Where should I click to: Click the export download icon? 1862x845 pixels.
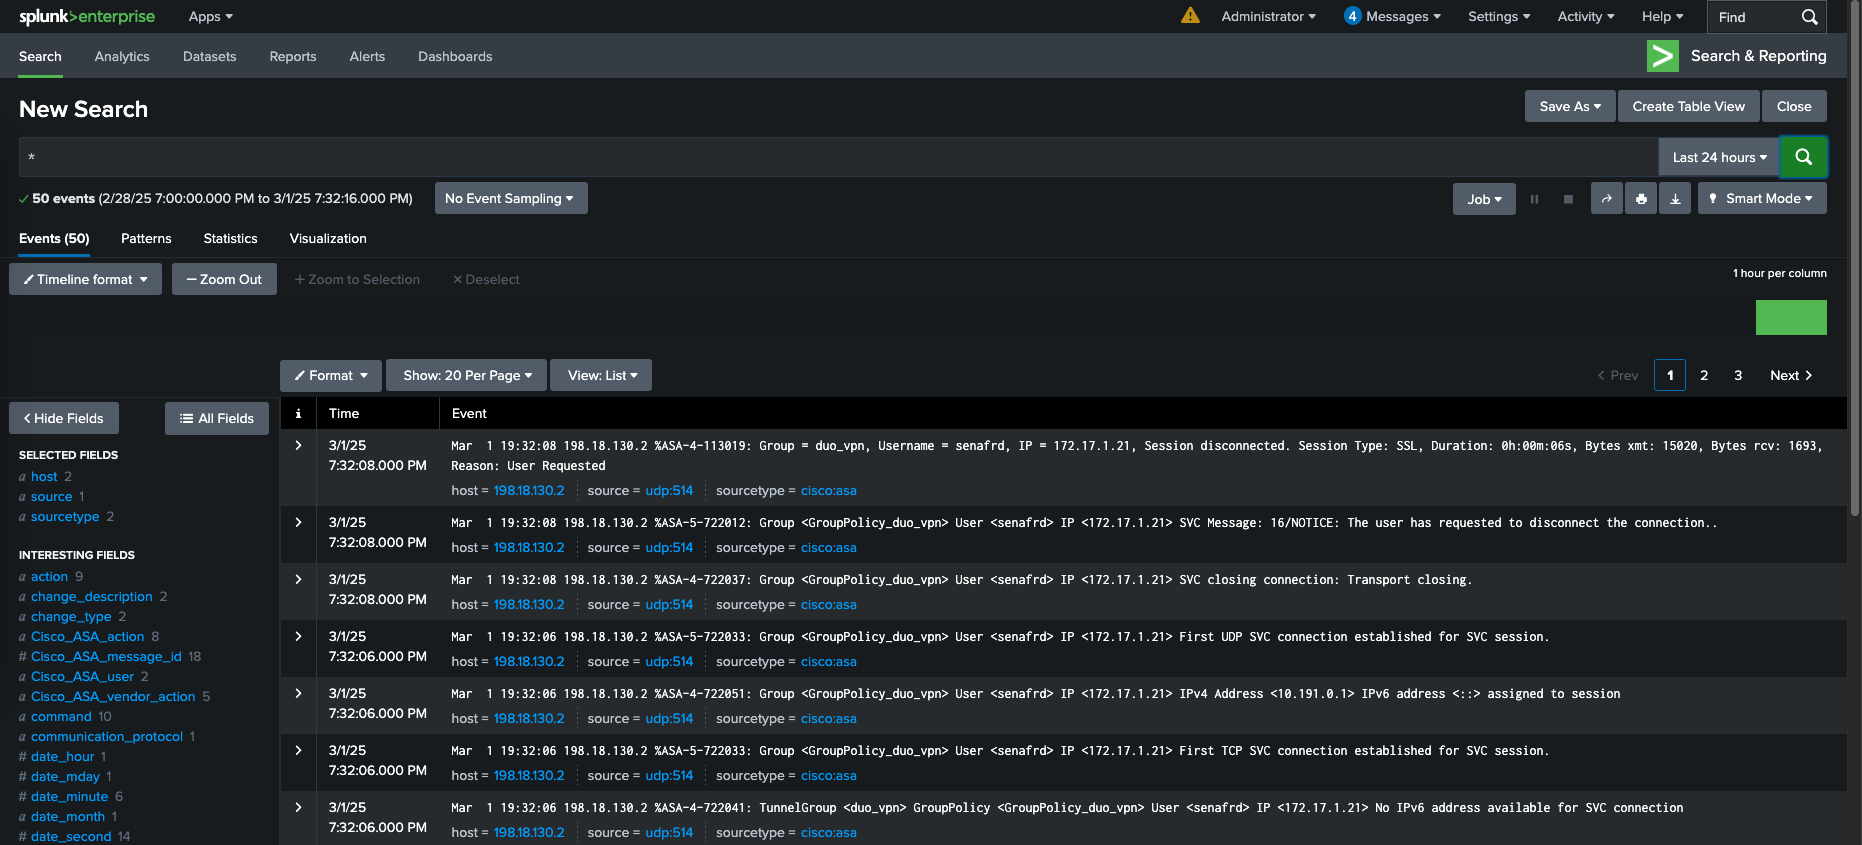[x=1675, y=199]
